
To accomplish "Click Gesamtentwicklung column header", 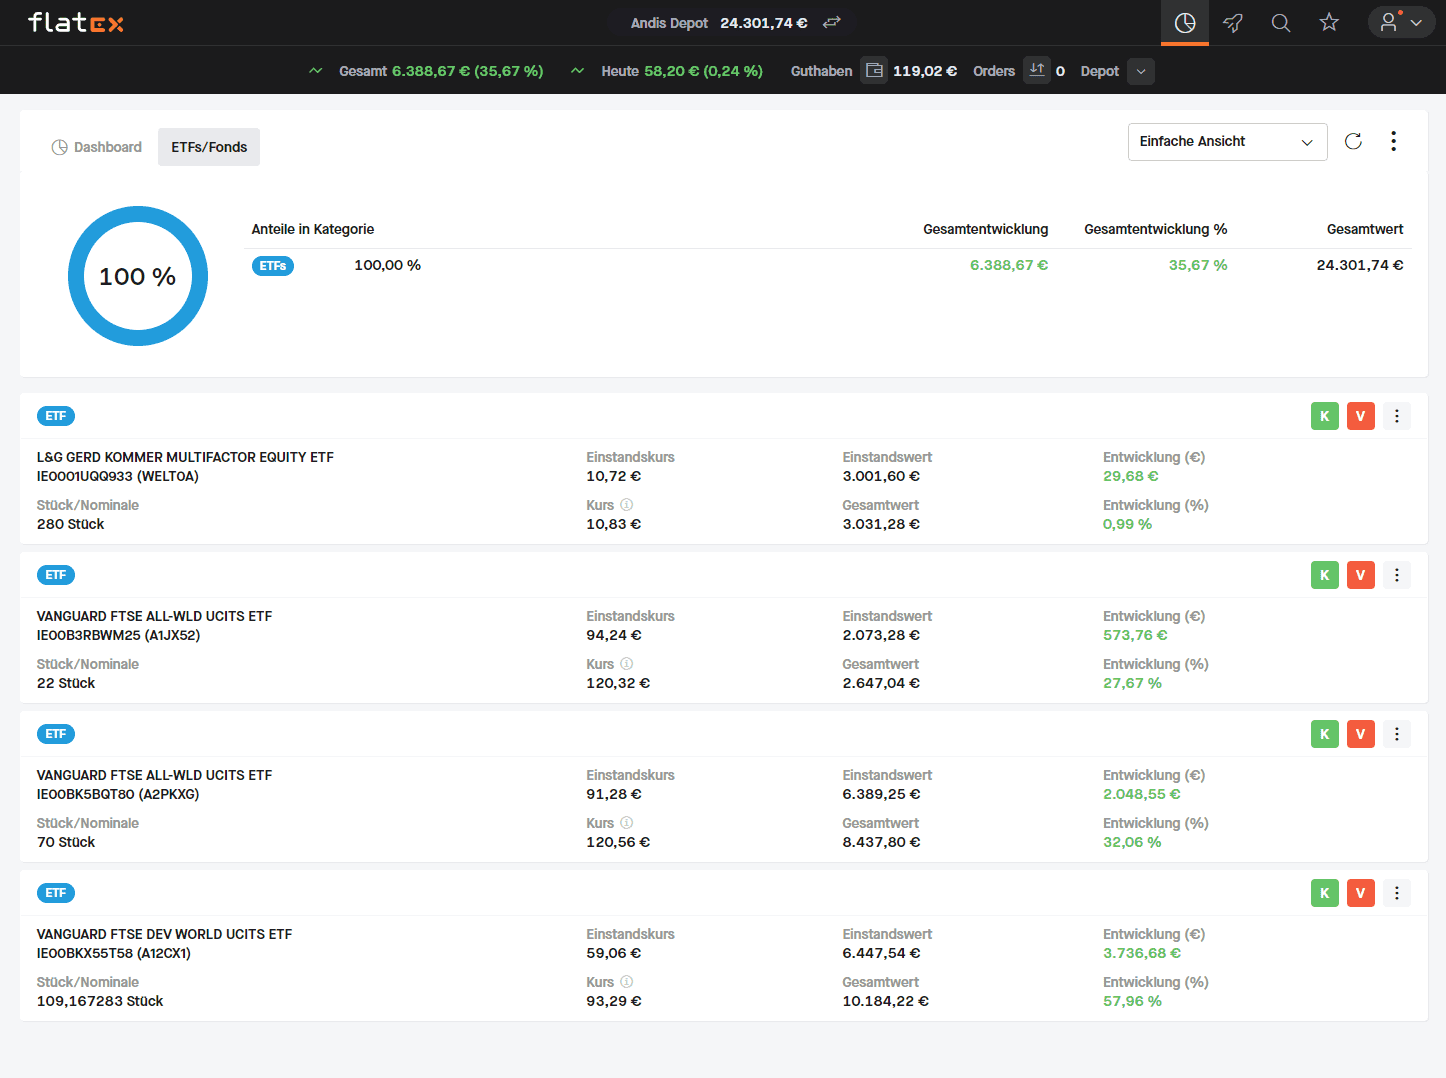I will (x=985, y=229).
